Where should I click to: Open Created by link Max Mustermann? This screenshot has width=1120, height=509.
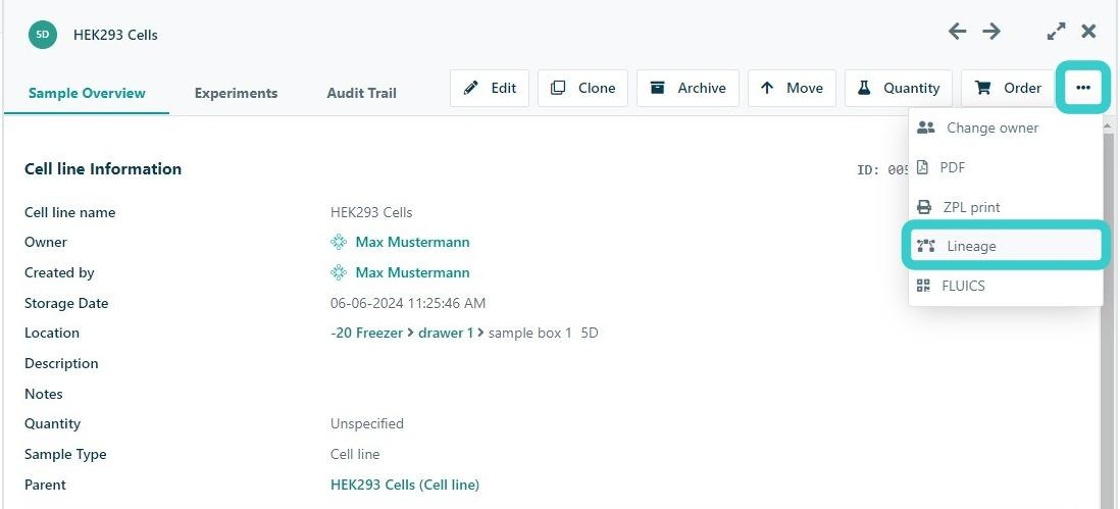pyautogui.click(x=412, y=273)
